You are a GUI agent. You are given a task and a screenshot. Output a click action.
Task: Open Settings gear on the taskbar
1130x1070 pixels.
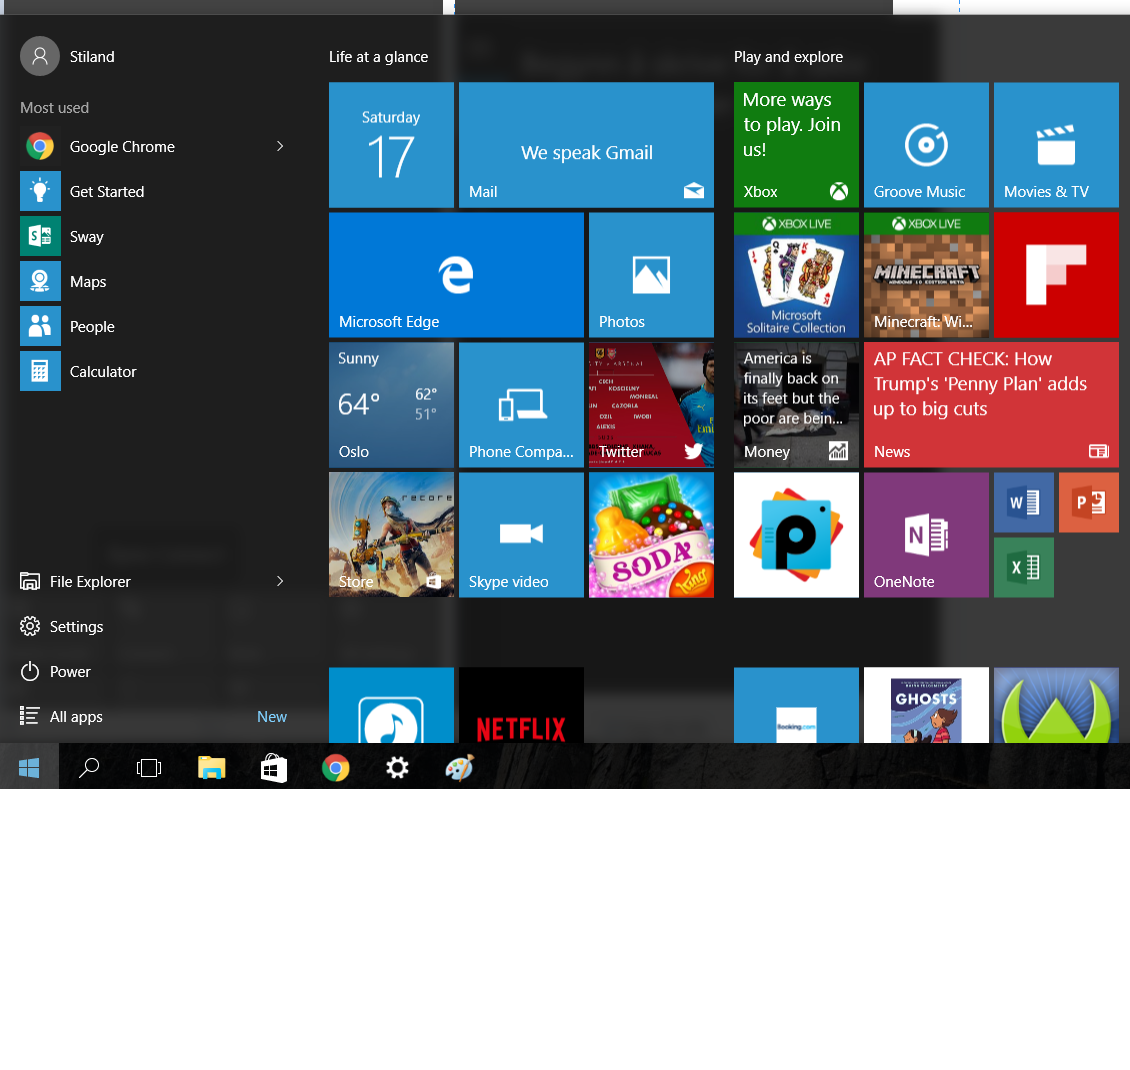tap(397, 767)
